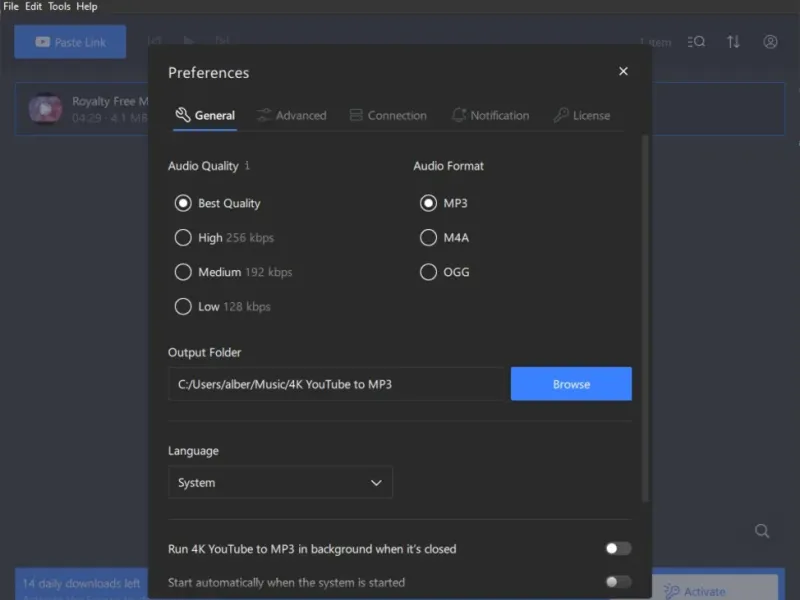Click the Connection tab server icon
This screenshot has width=800, height=600.
pos(356,115)
